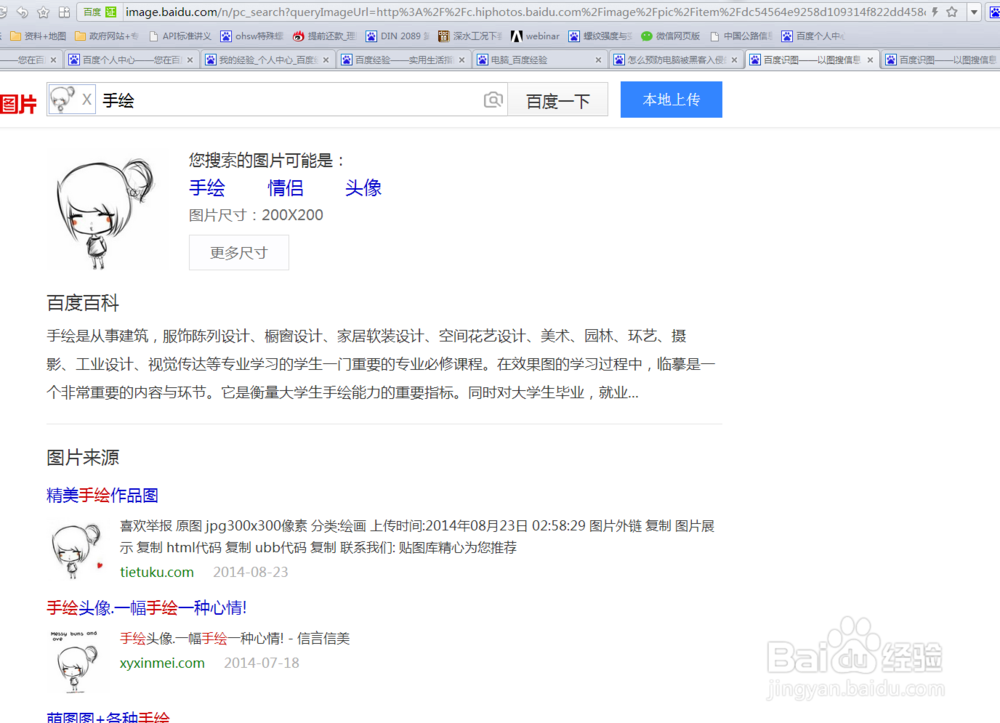
Task: Click the xyxinmei.com result thumbnail
Action: [x=75, y=661]
